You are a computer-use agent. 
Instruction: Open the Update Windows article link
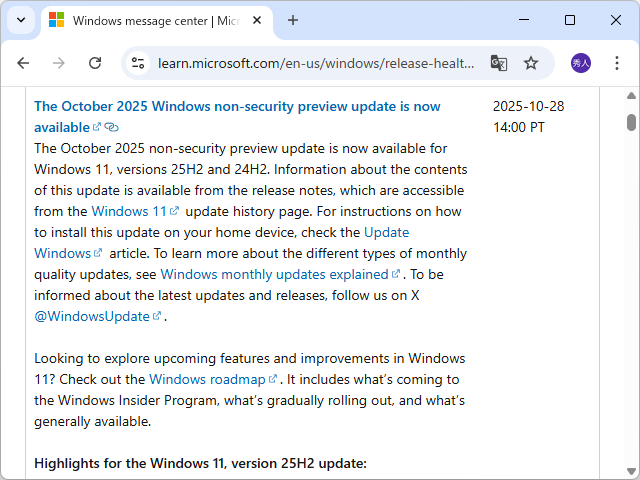coord(386,232)
